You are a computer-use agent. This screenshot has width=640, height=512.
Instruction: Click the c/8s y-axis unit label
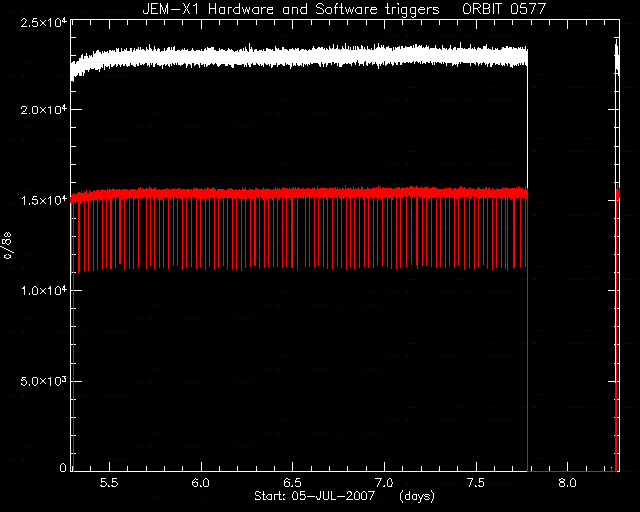point(8,246)
